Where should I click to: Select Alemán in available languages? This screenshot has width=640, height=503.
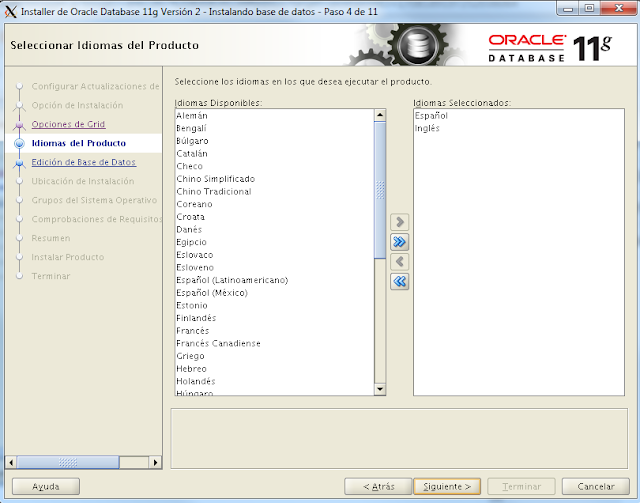pos(274,116)
